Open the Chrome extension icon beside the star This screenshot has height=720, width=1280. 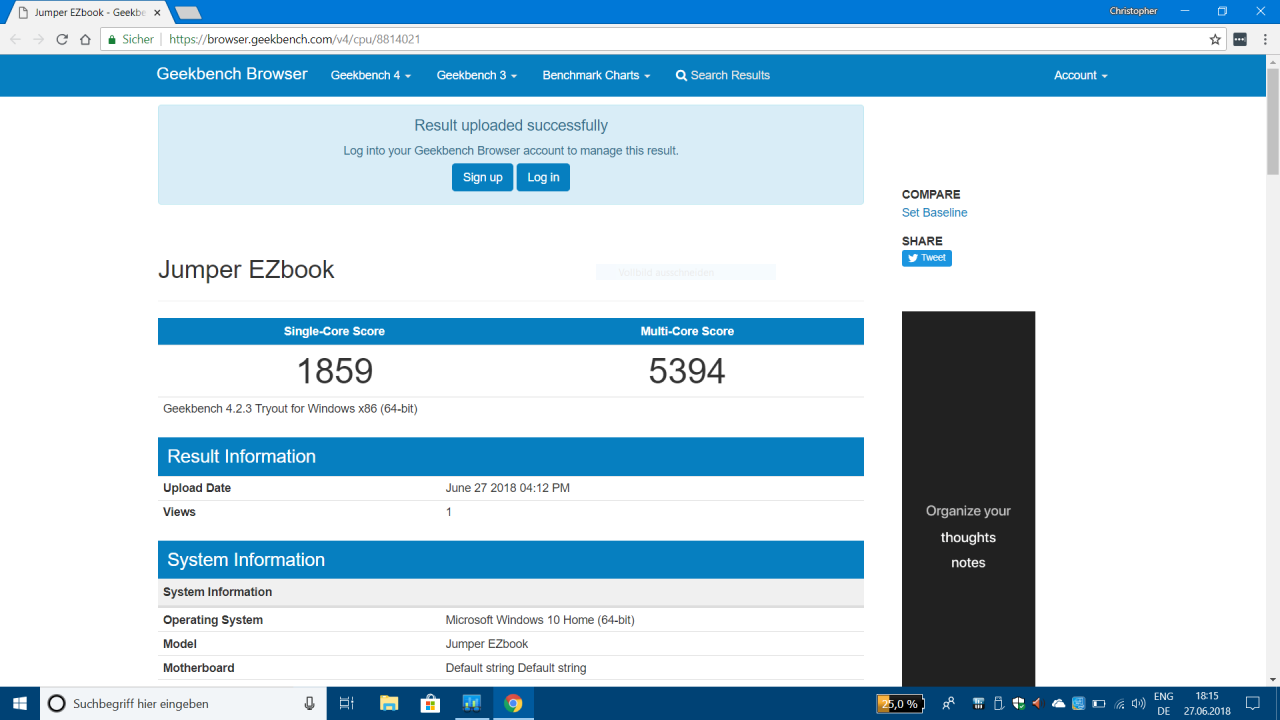coord(1240,39)
